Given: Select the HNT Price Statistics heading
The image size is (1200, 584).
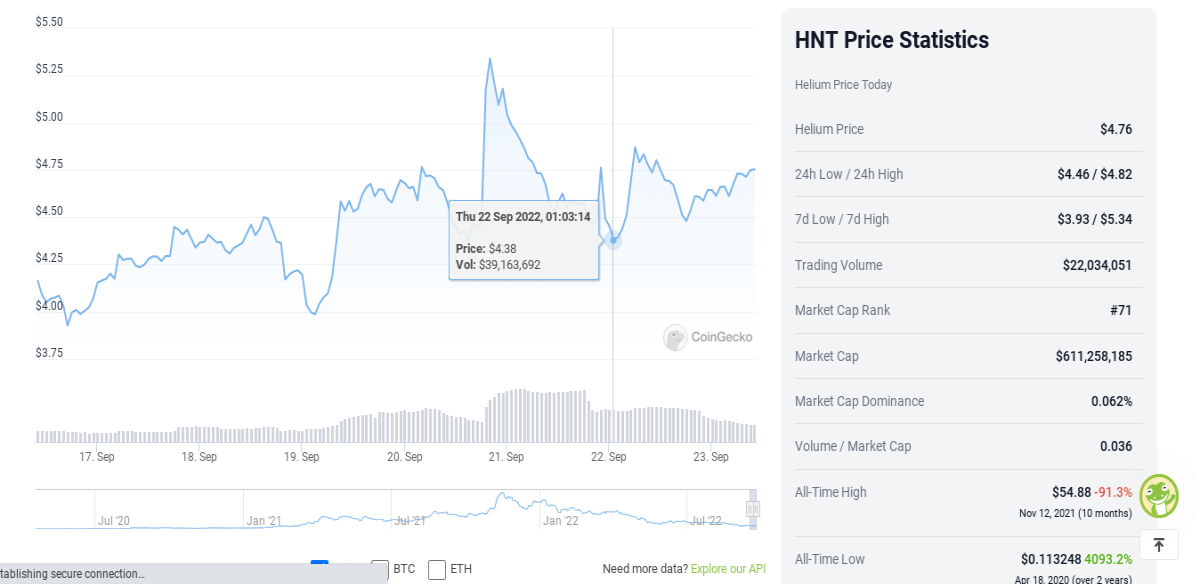Looking at the screenshot, I should coord(892,40).
